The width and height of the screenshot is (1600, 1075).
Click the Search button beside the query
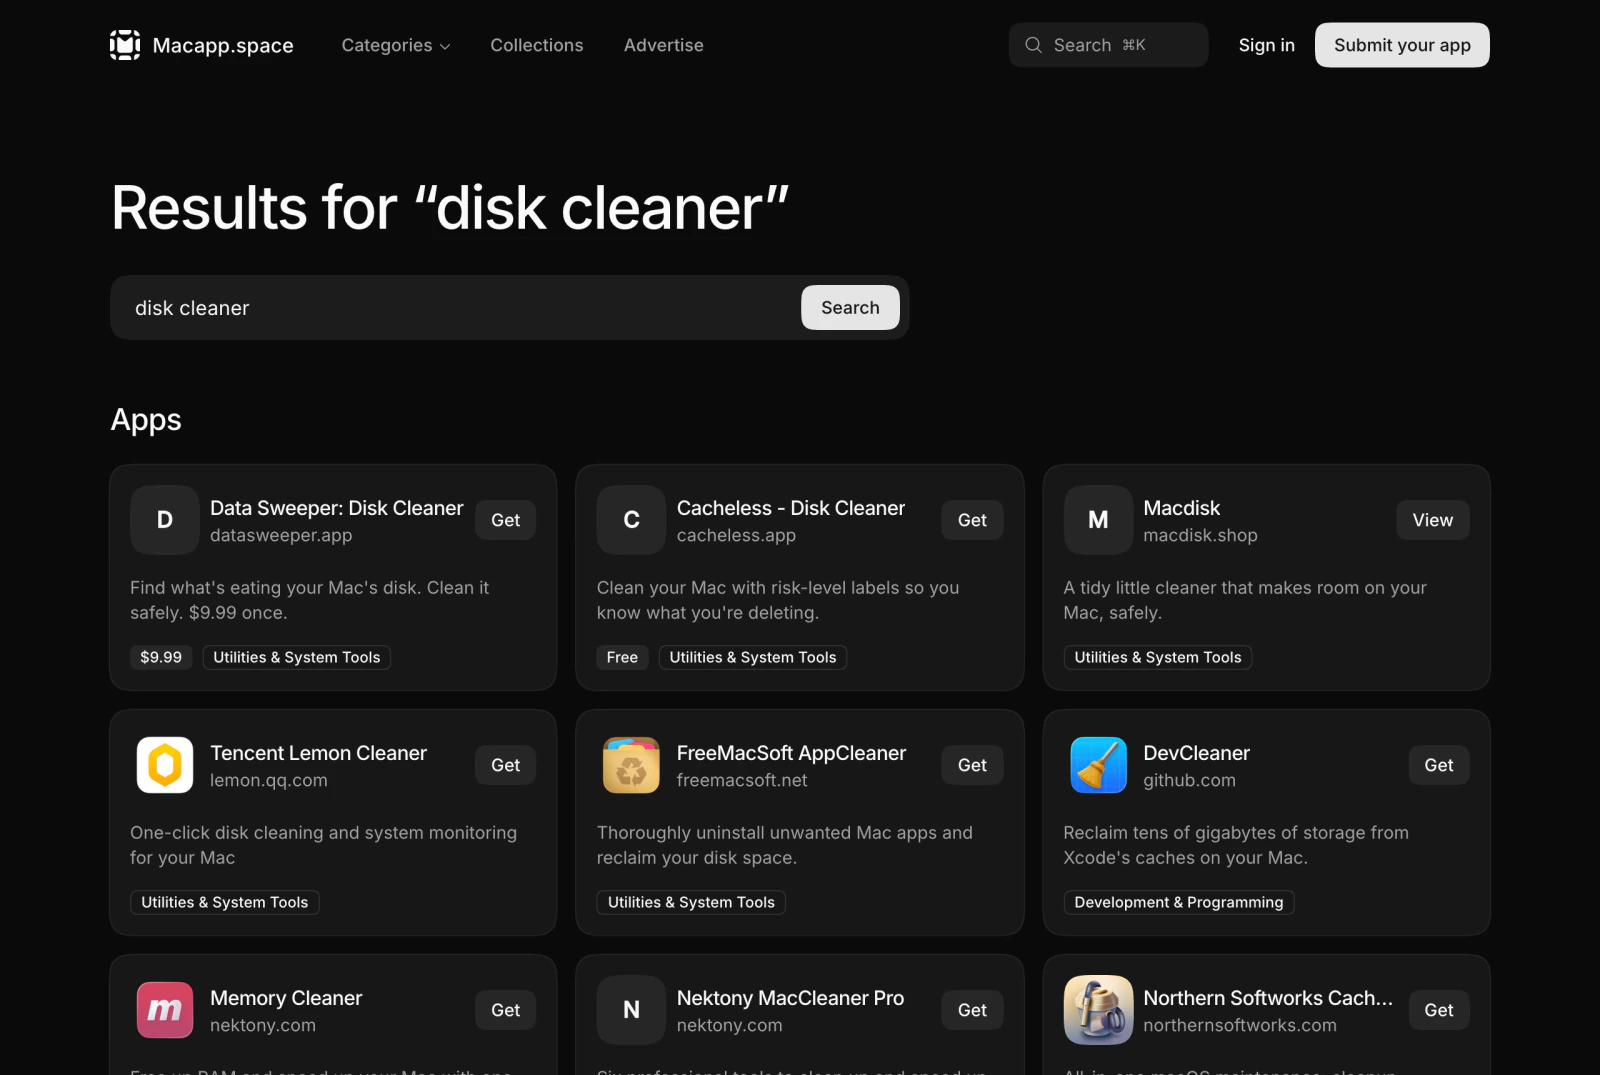[x=850, y=308]
